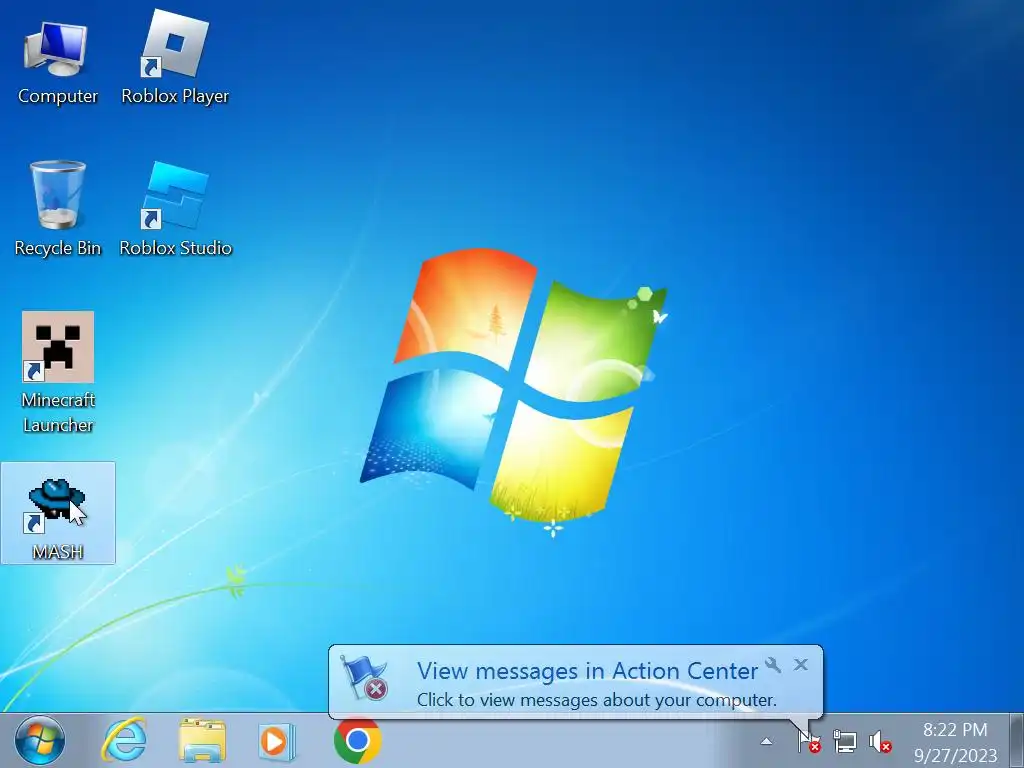Show hidden system tray icons

(x=766, y=742)
